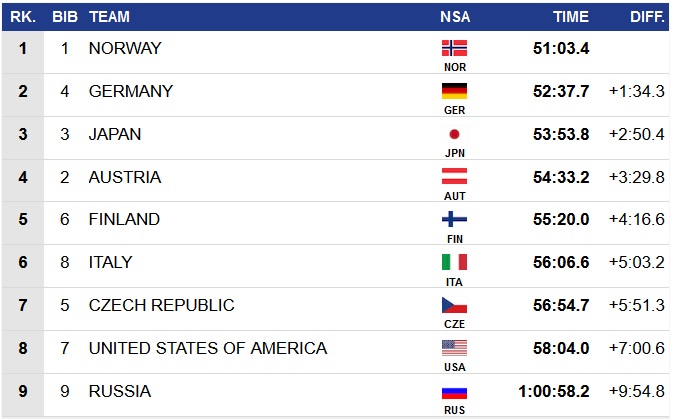This screenshot has width=673, height=419.
Task: Click the CZECH REPUBLIC team name
Action: [x=161, y=305]
